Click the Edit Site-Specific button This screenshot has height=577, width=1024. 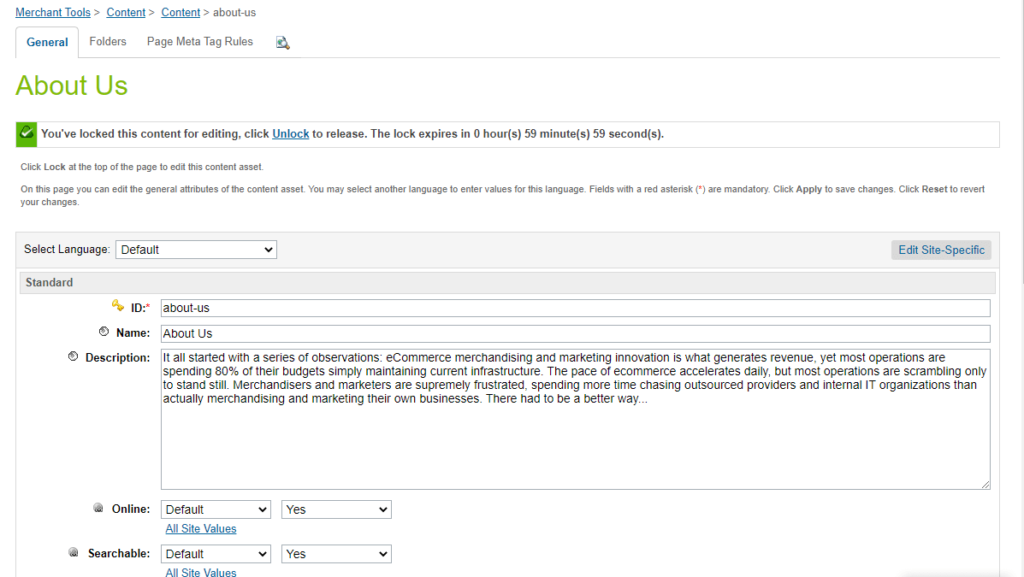click(x=941, y=250)
